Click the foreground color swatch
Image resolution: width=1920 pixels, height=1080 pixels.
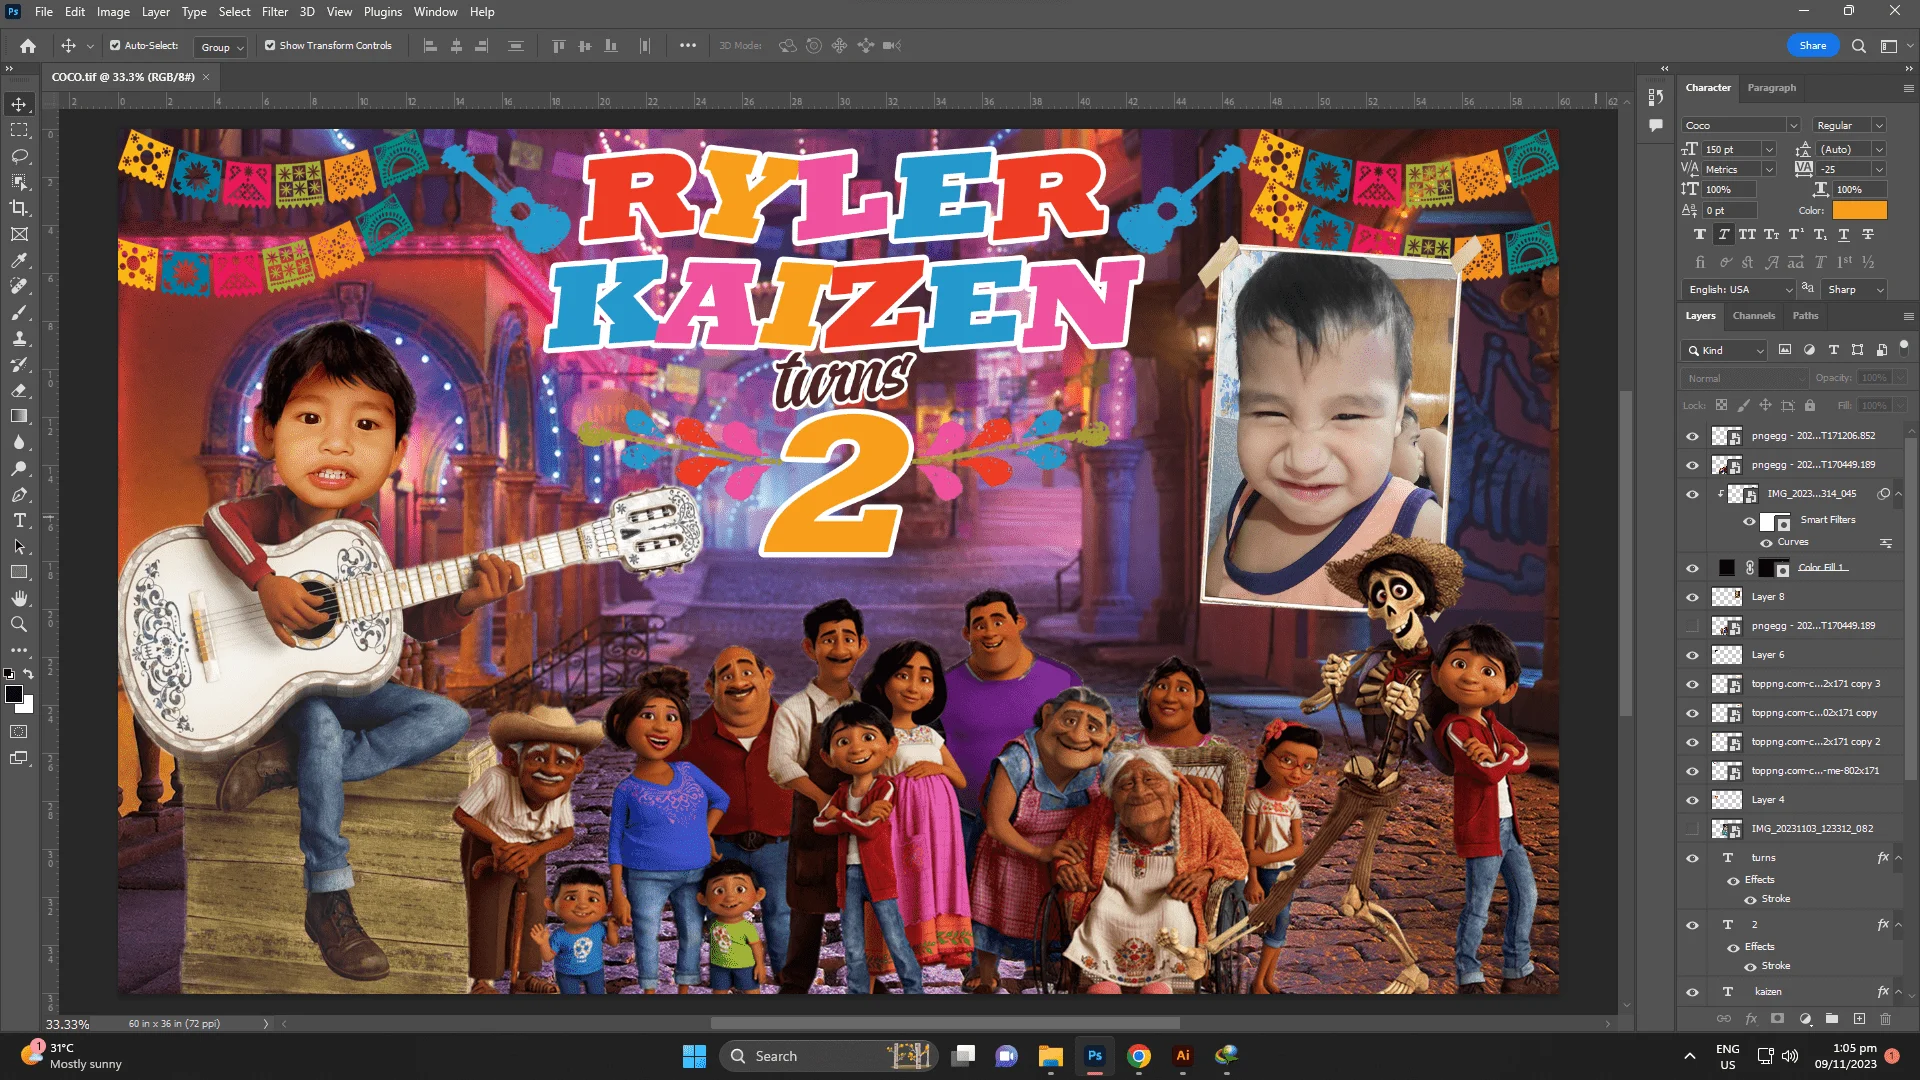click(14, 694)
